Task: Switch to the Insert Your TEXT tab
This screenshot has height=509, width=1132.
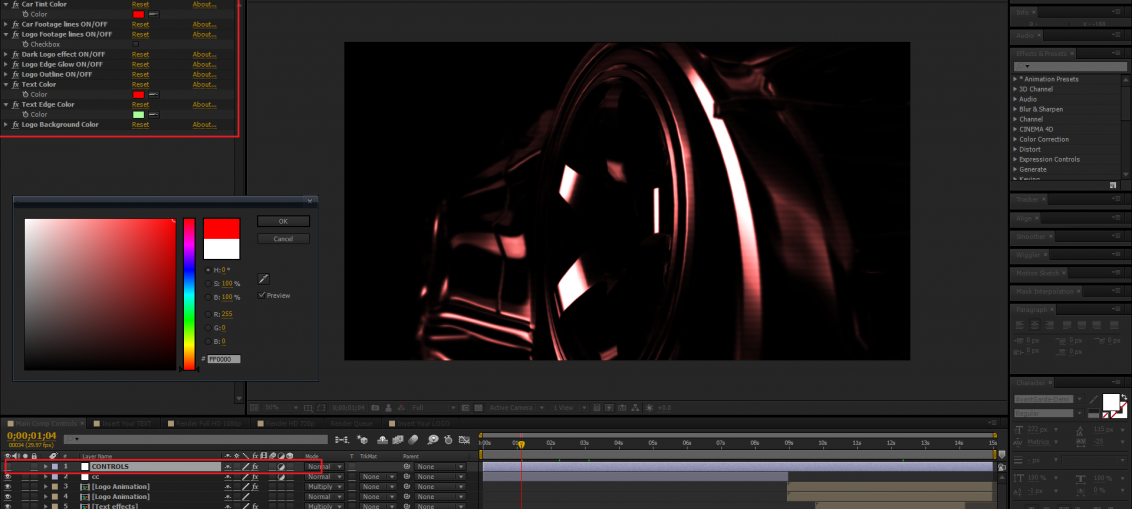Action: tap(121, 424)
